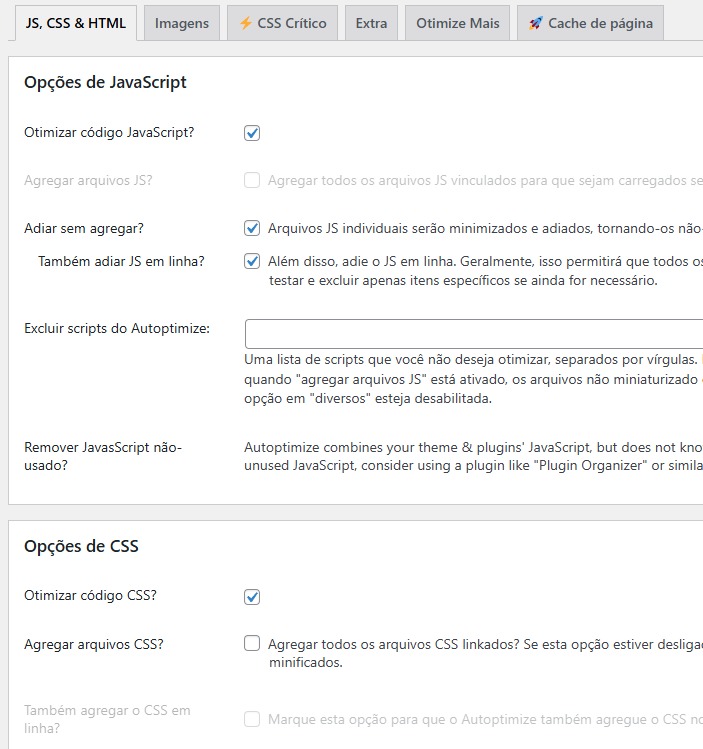Click the Também adiar JS em linha? label

point(121,261)
